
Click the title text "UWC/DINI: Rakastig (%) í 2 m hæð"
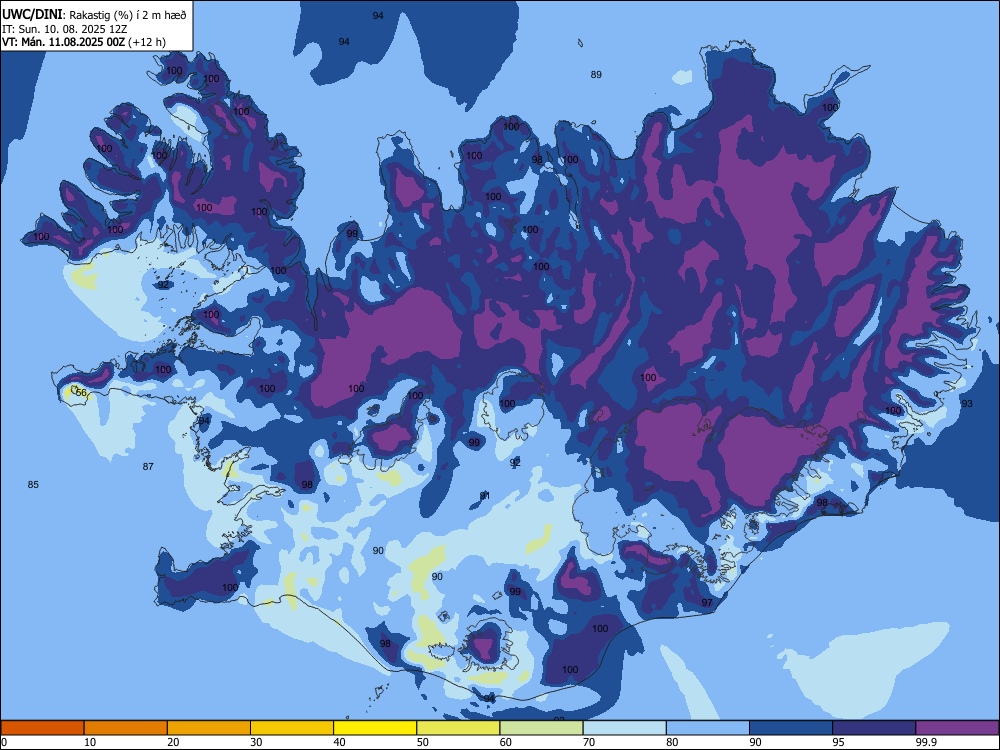(x=94, y=15)
